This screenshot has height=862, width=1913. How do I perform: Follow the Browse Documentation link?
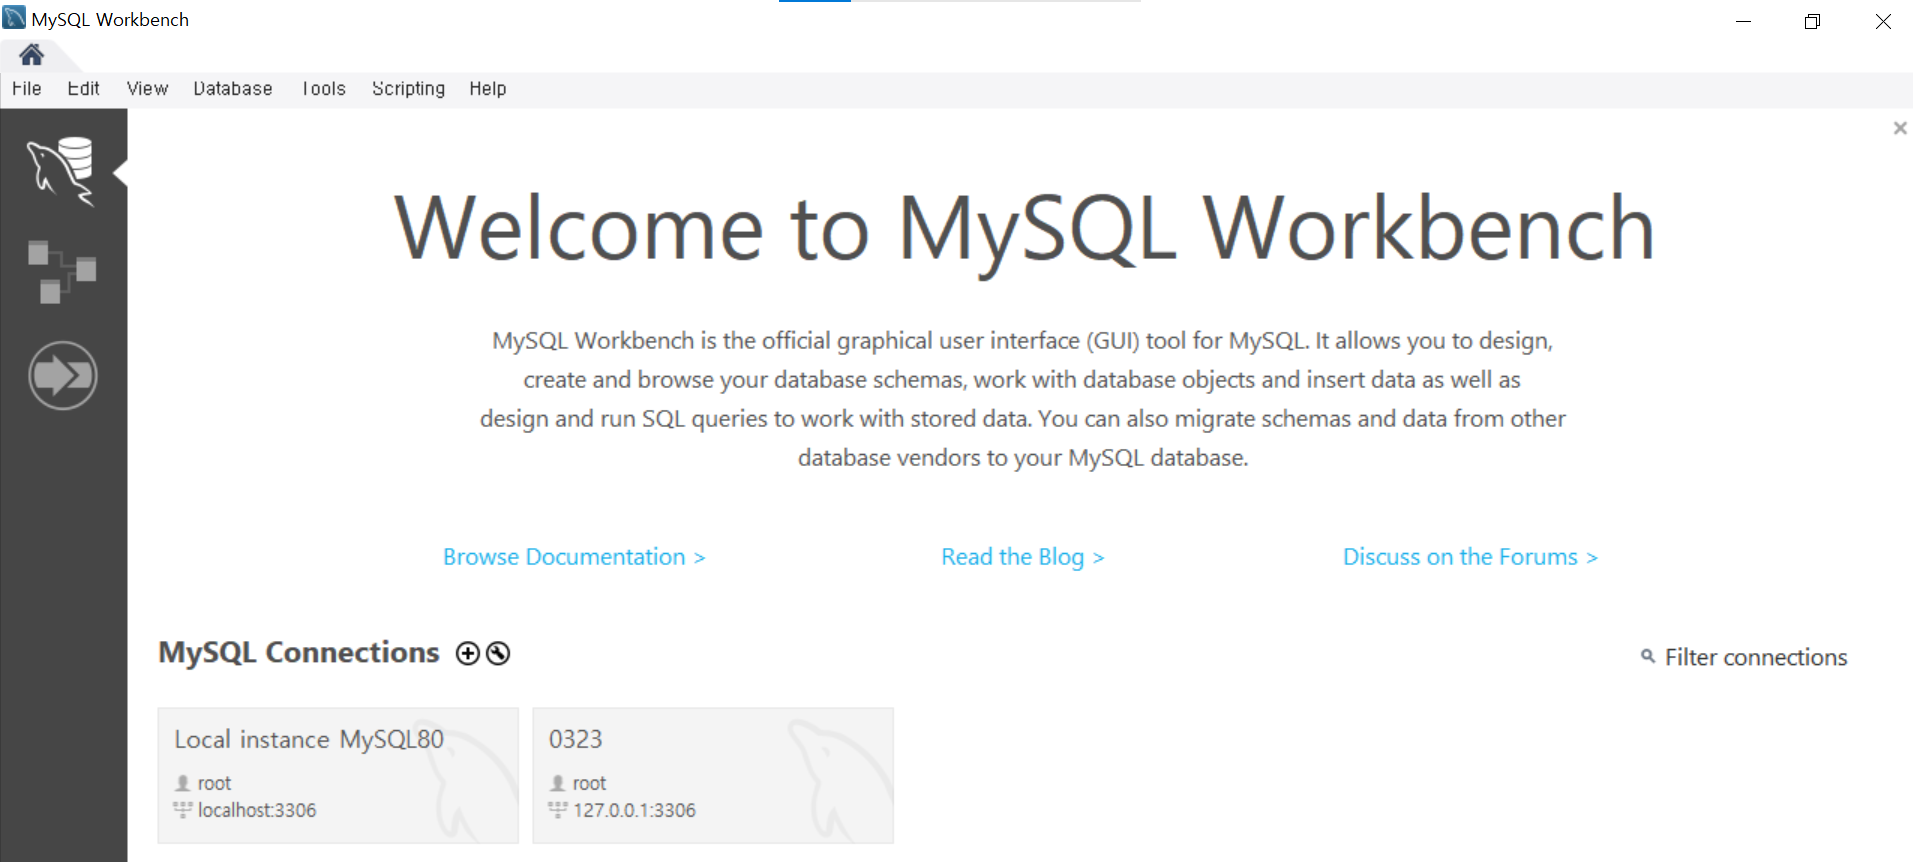click(574, 557)
